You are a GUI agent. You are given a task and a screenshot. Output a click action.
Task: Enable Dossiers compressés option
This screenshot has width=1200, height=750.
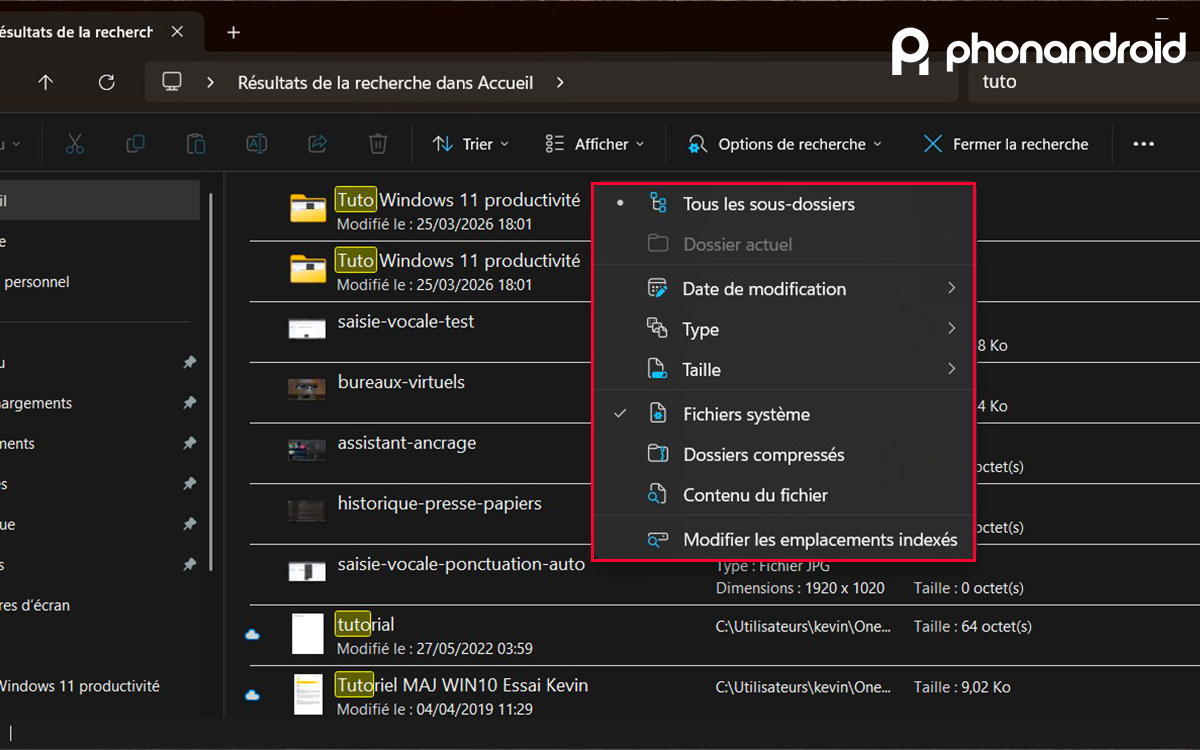coord(763,454)
